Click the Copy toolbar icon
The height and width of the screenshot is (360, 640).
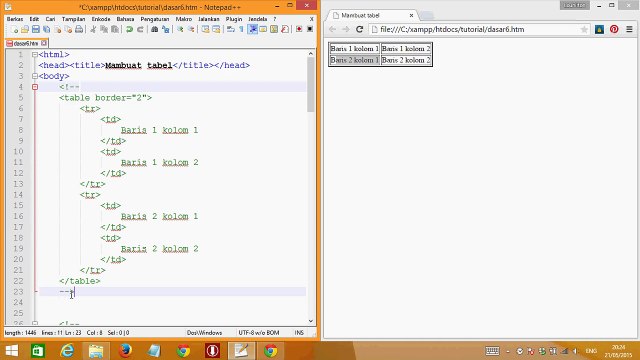[104, 29]
